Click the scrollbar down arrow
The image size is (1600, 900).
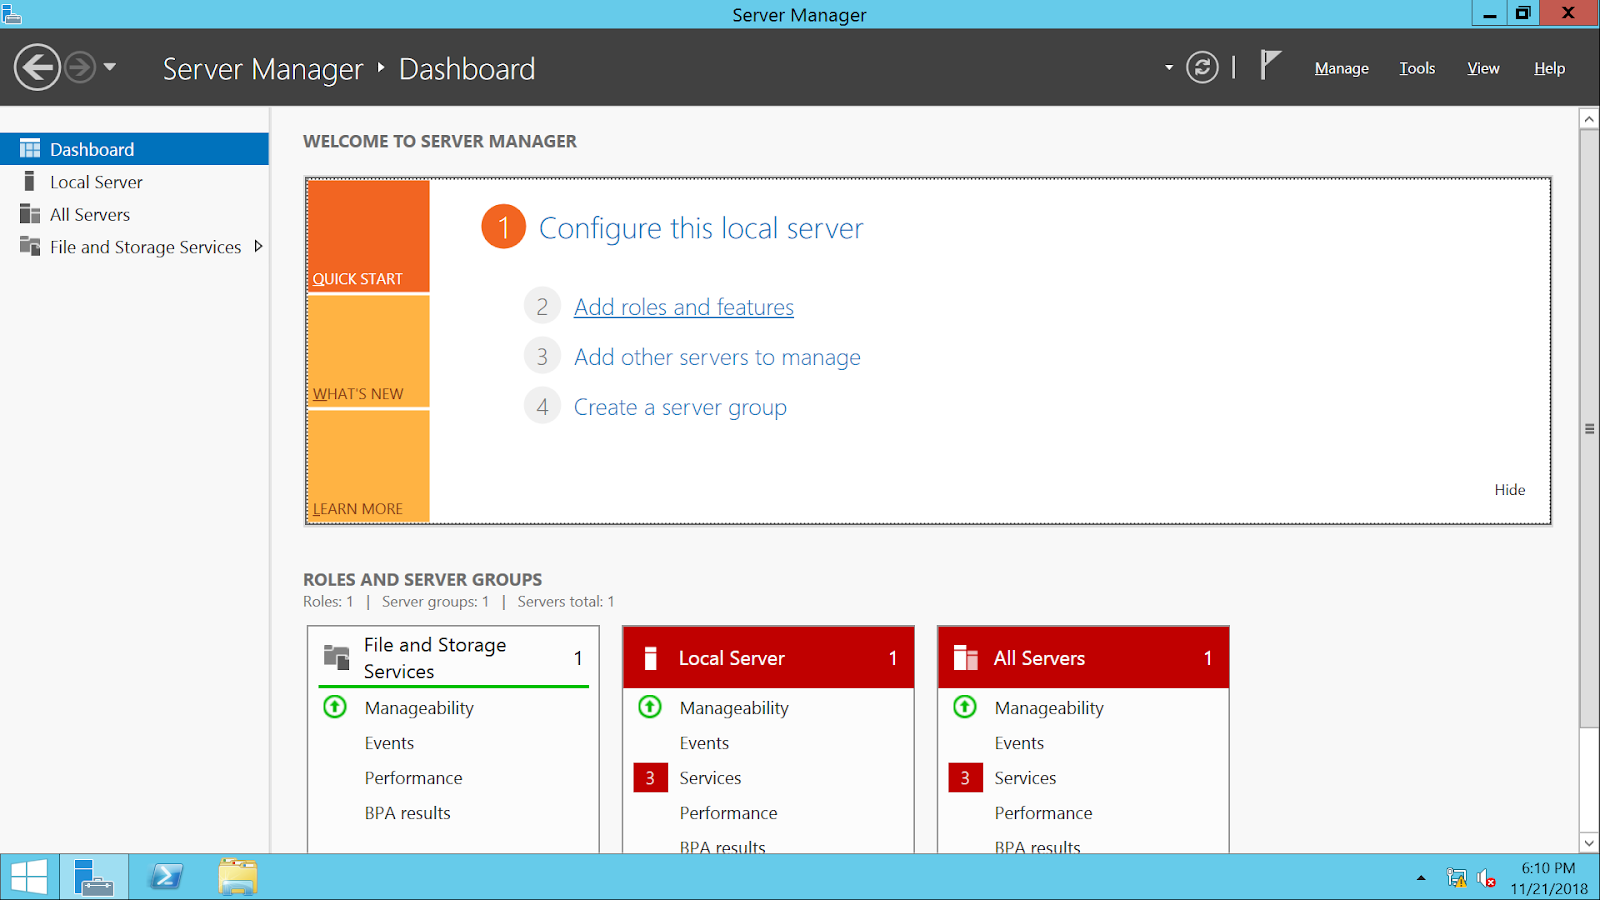click(1589, 843)
